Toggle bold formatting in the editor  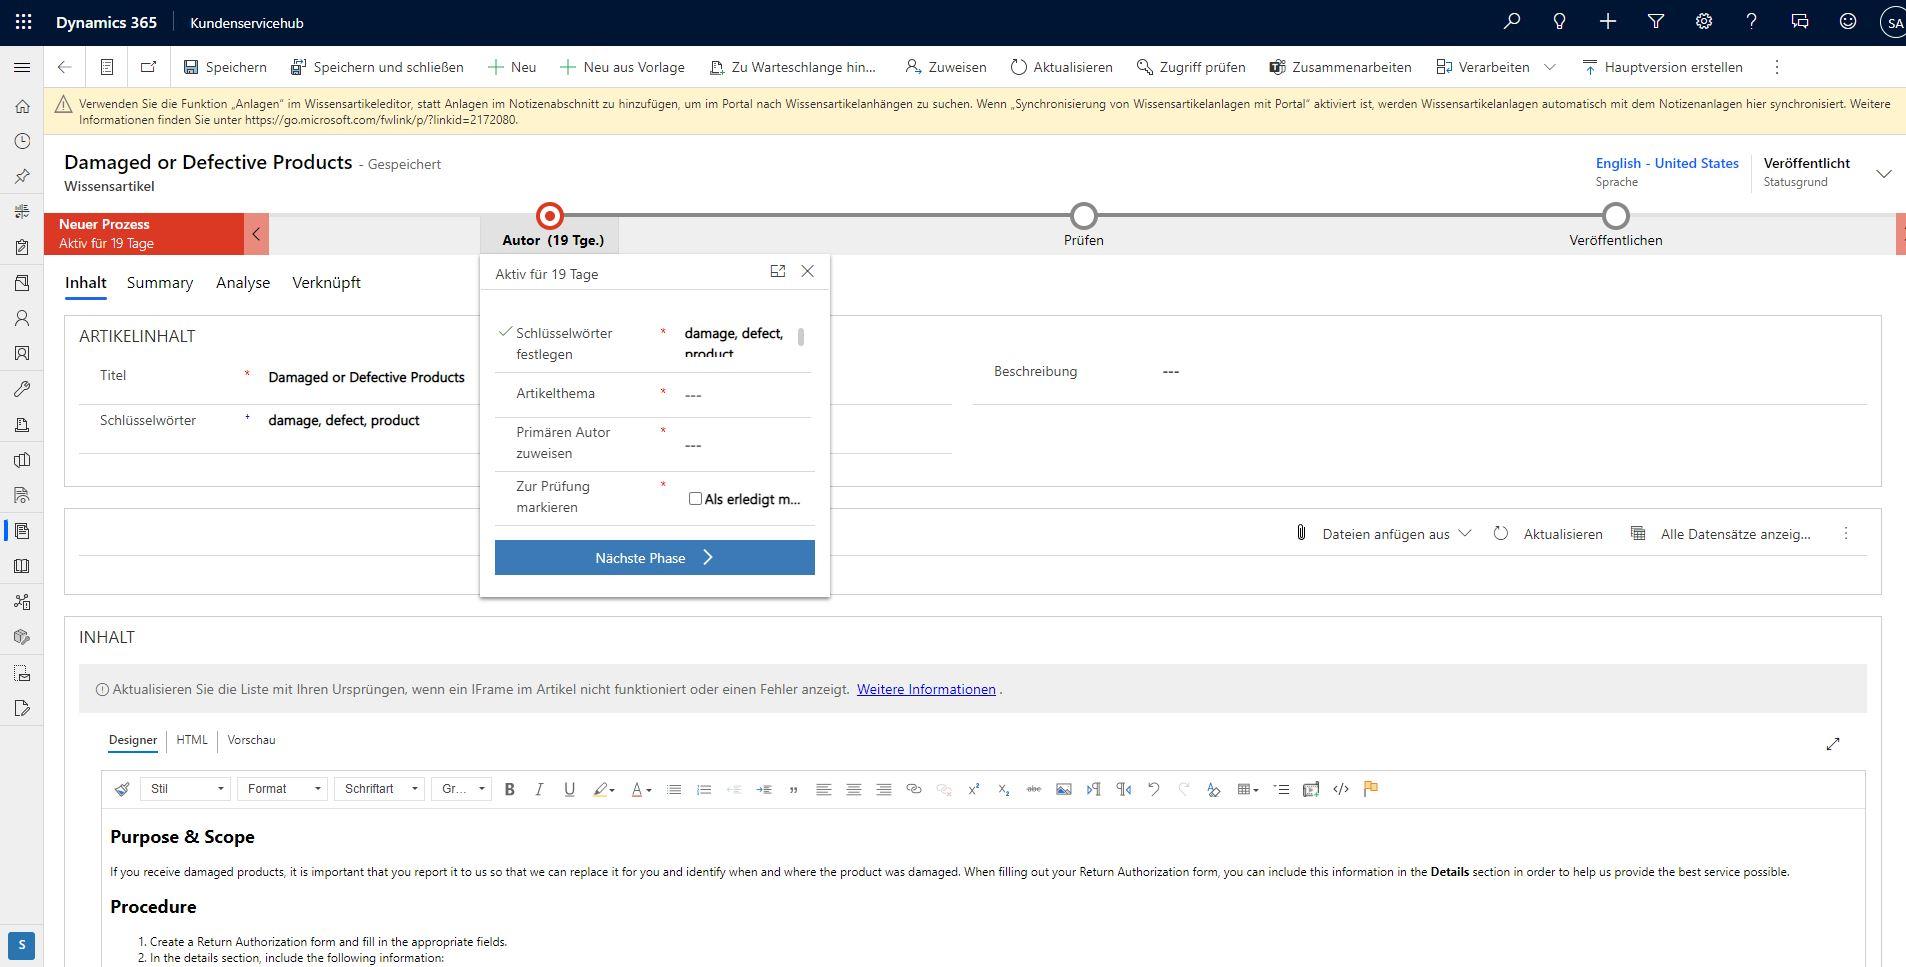(509, 789)
